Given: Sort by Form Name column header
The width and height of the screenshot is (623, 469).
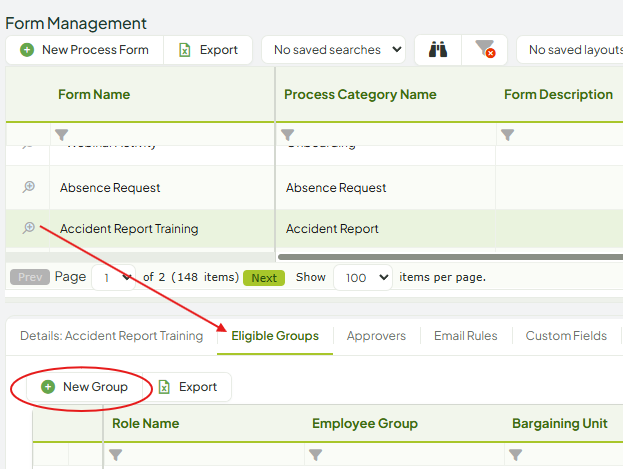Looking at the screenshot, I should [x=94, y=95].
